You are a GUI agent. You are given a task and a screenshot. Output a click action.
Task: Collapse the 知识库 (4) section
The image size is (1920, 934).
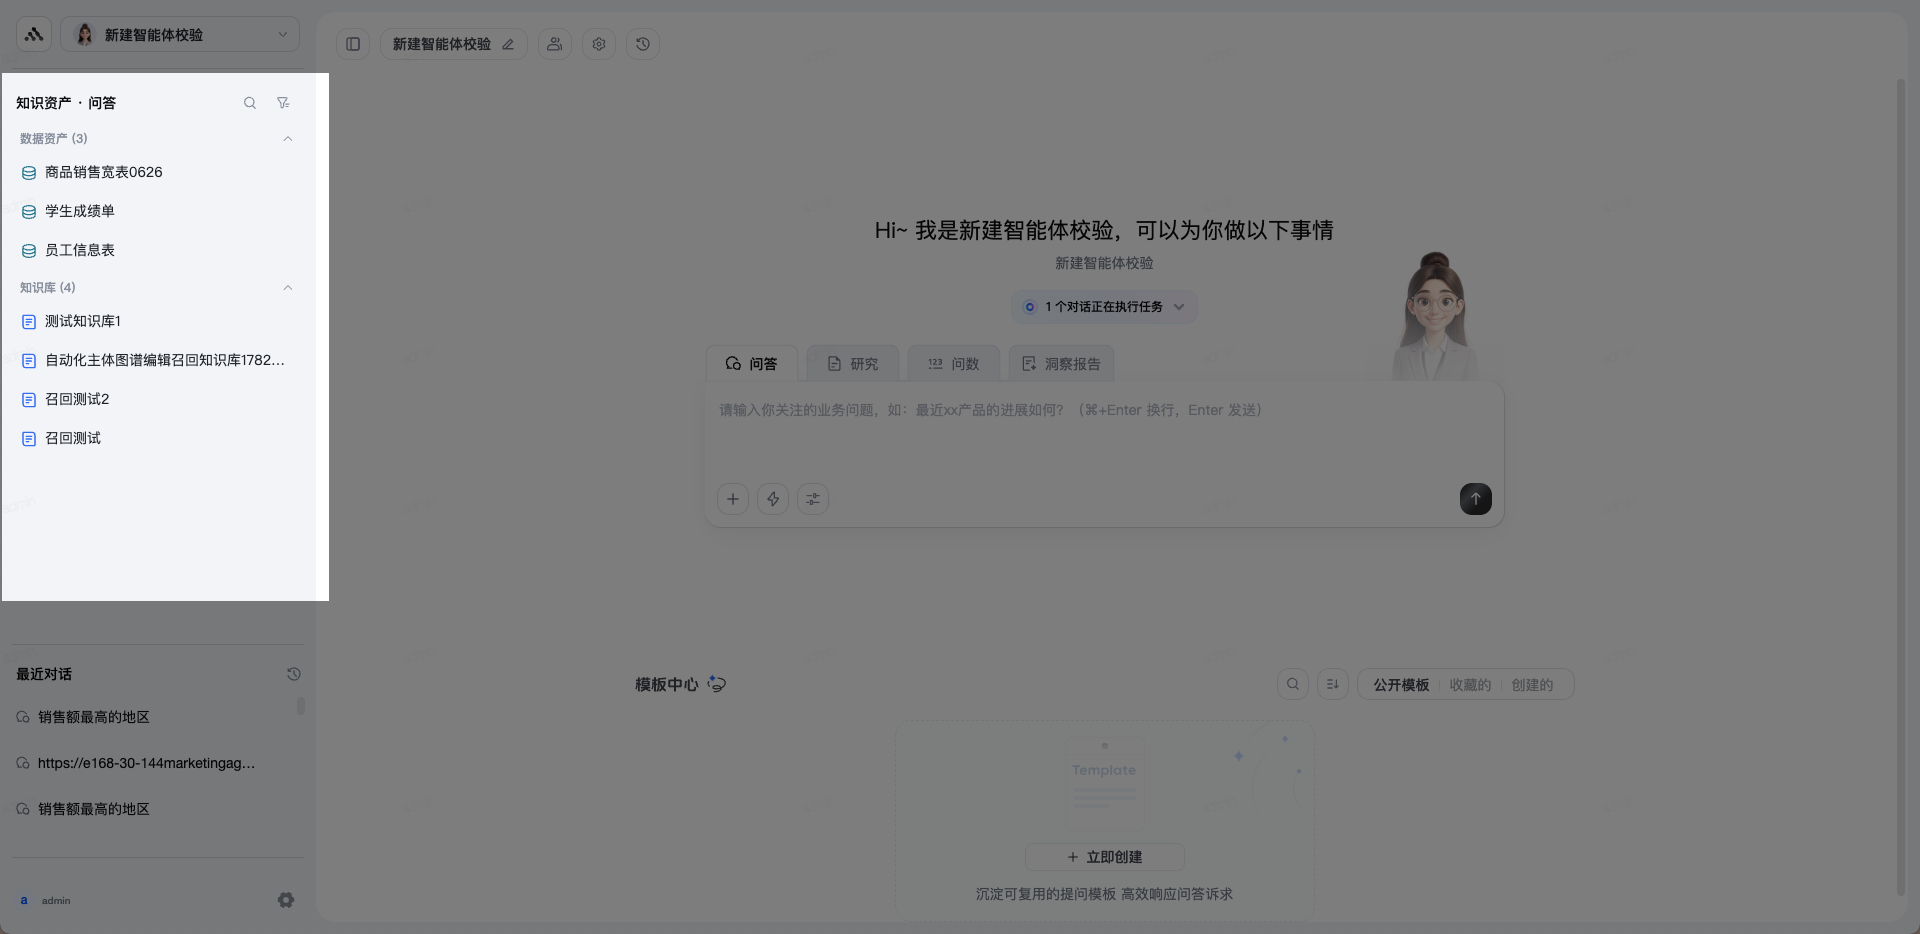point(288,288)
